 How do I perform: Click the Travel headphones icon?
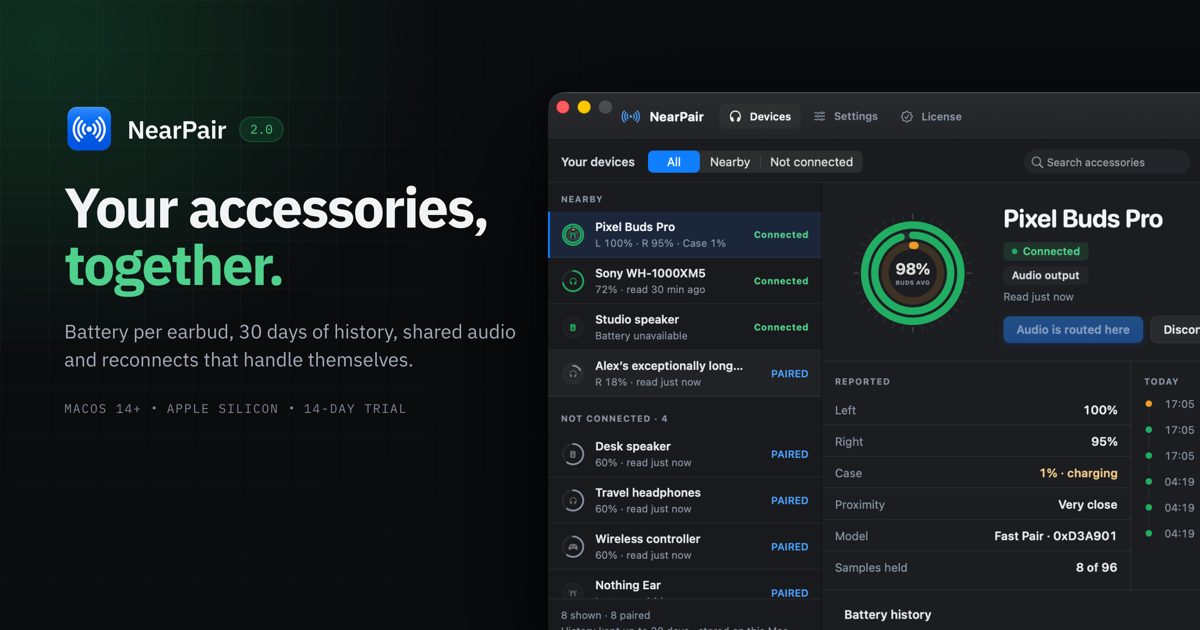[573, 500]
